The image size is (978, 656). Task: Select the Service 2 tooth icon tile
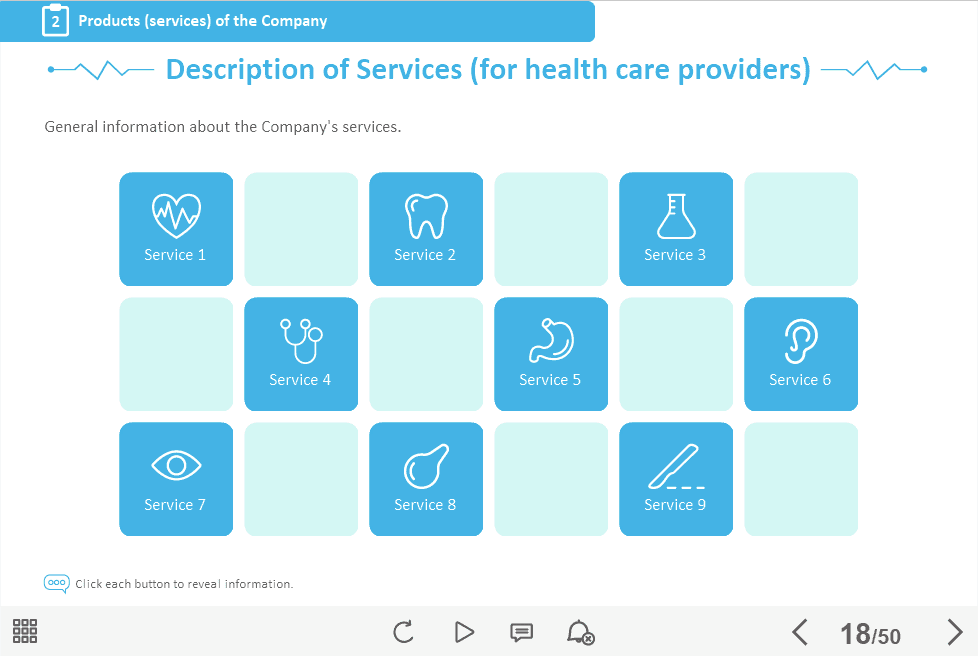tap(426, 229)
